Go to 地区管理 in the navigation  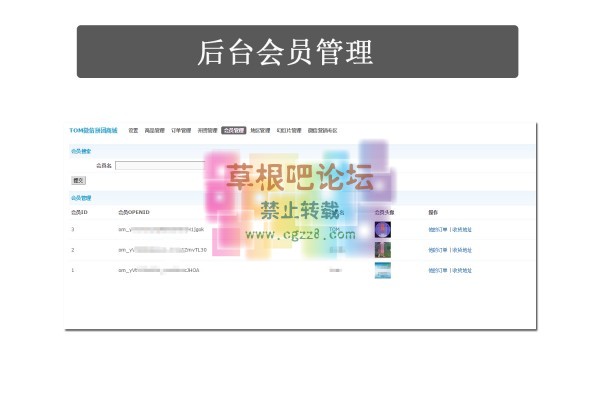(x=260, y=131)
